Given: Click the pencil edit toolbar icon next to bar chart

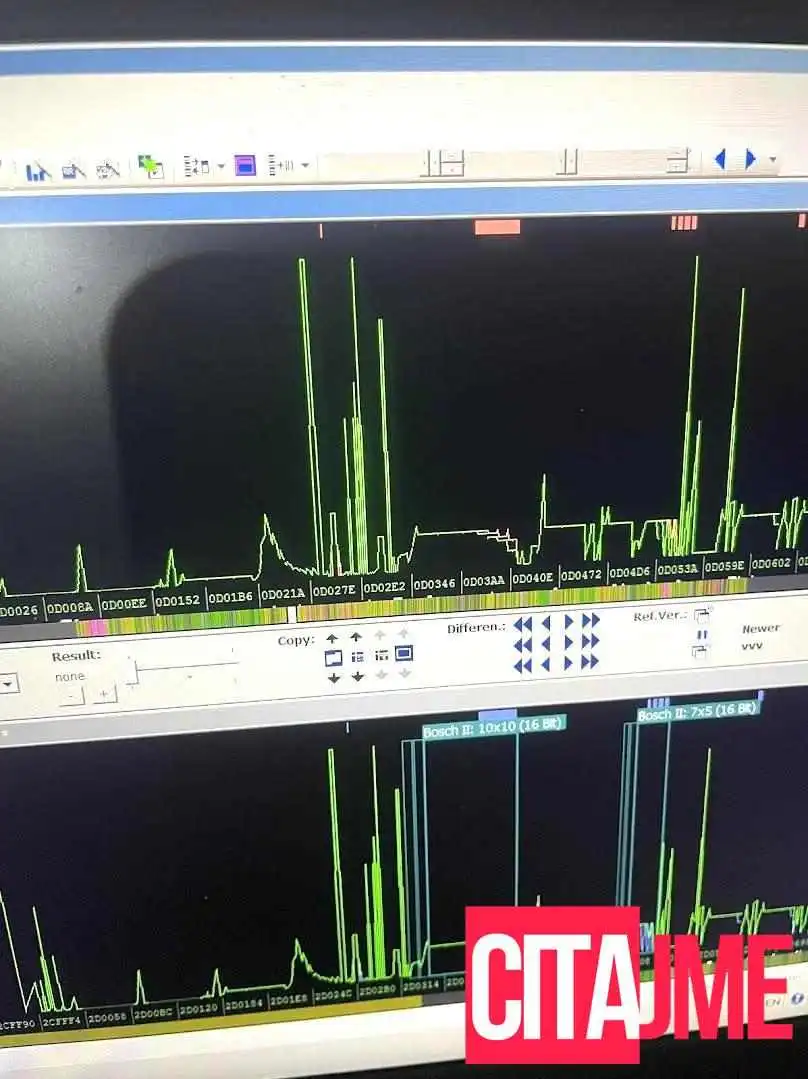Looking at the screenshot, I should click(x=74, y=169).
